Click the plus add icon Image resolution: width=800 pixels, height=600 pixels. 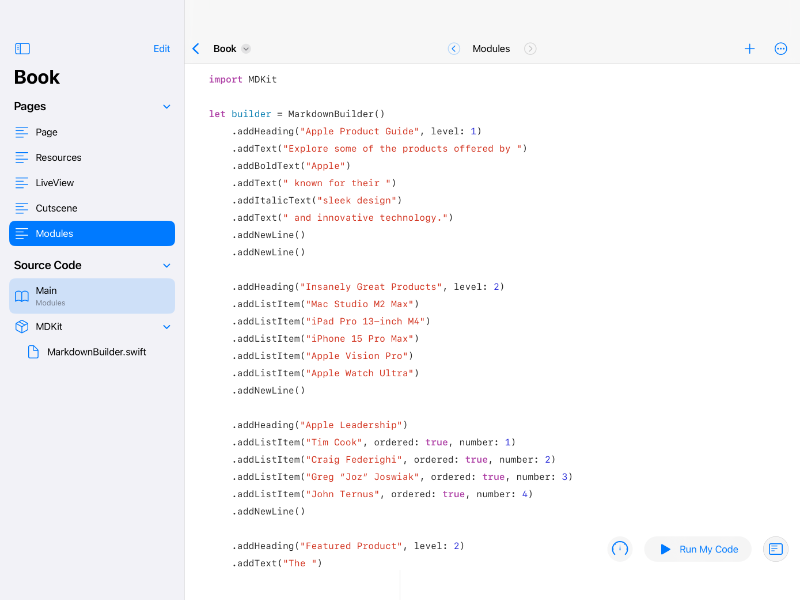(749, 48)
